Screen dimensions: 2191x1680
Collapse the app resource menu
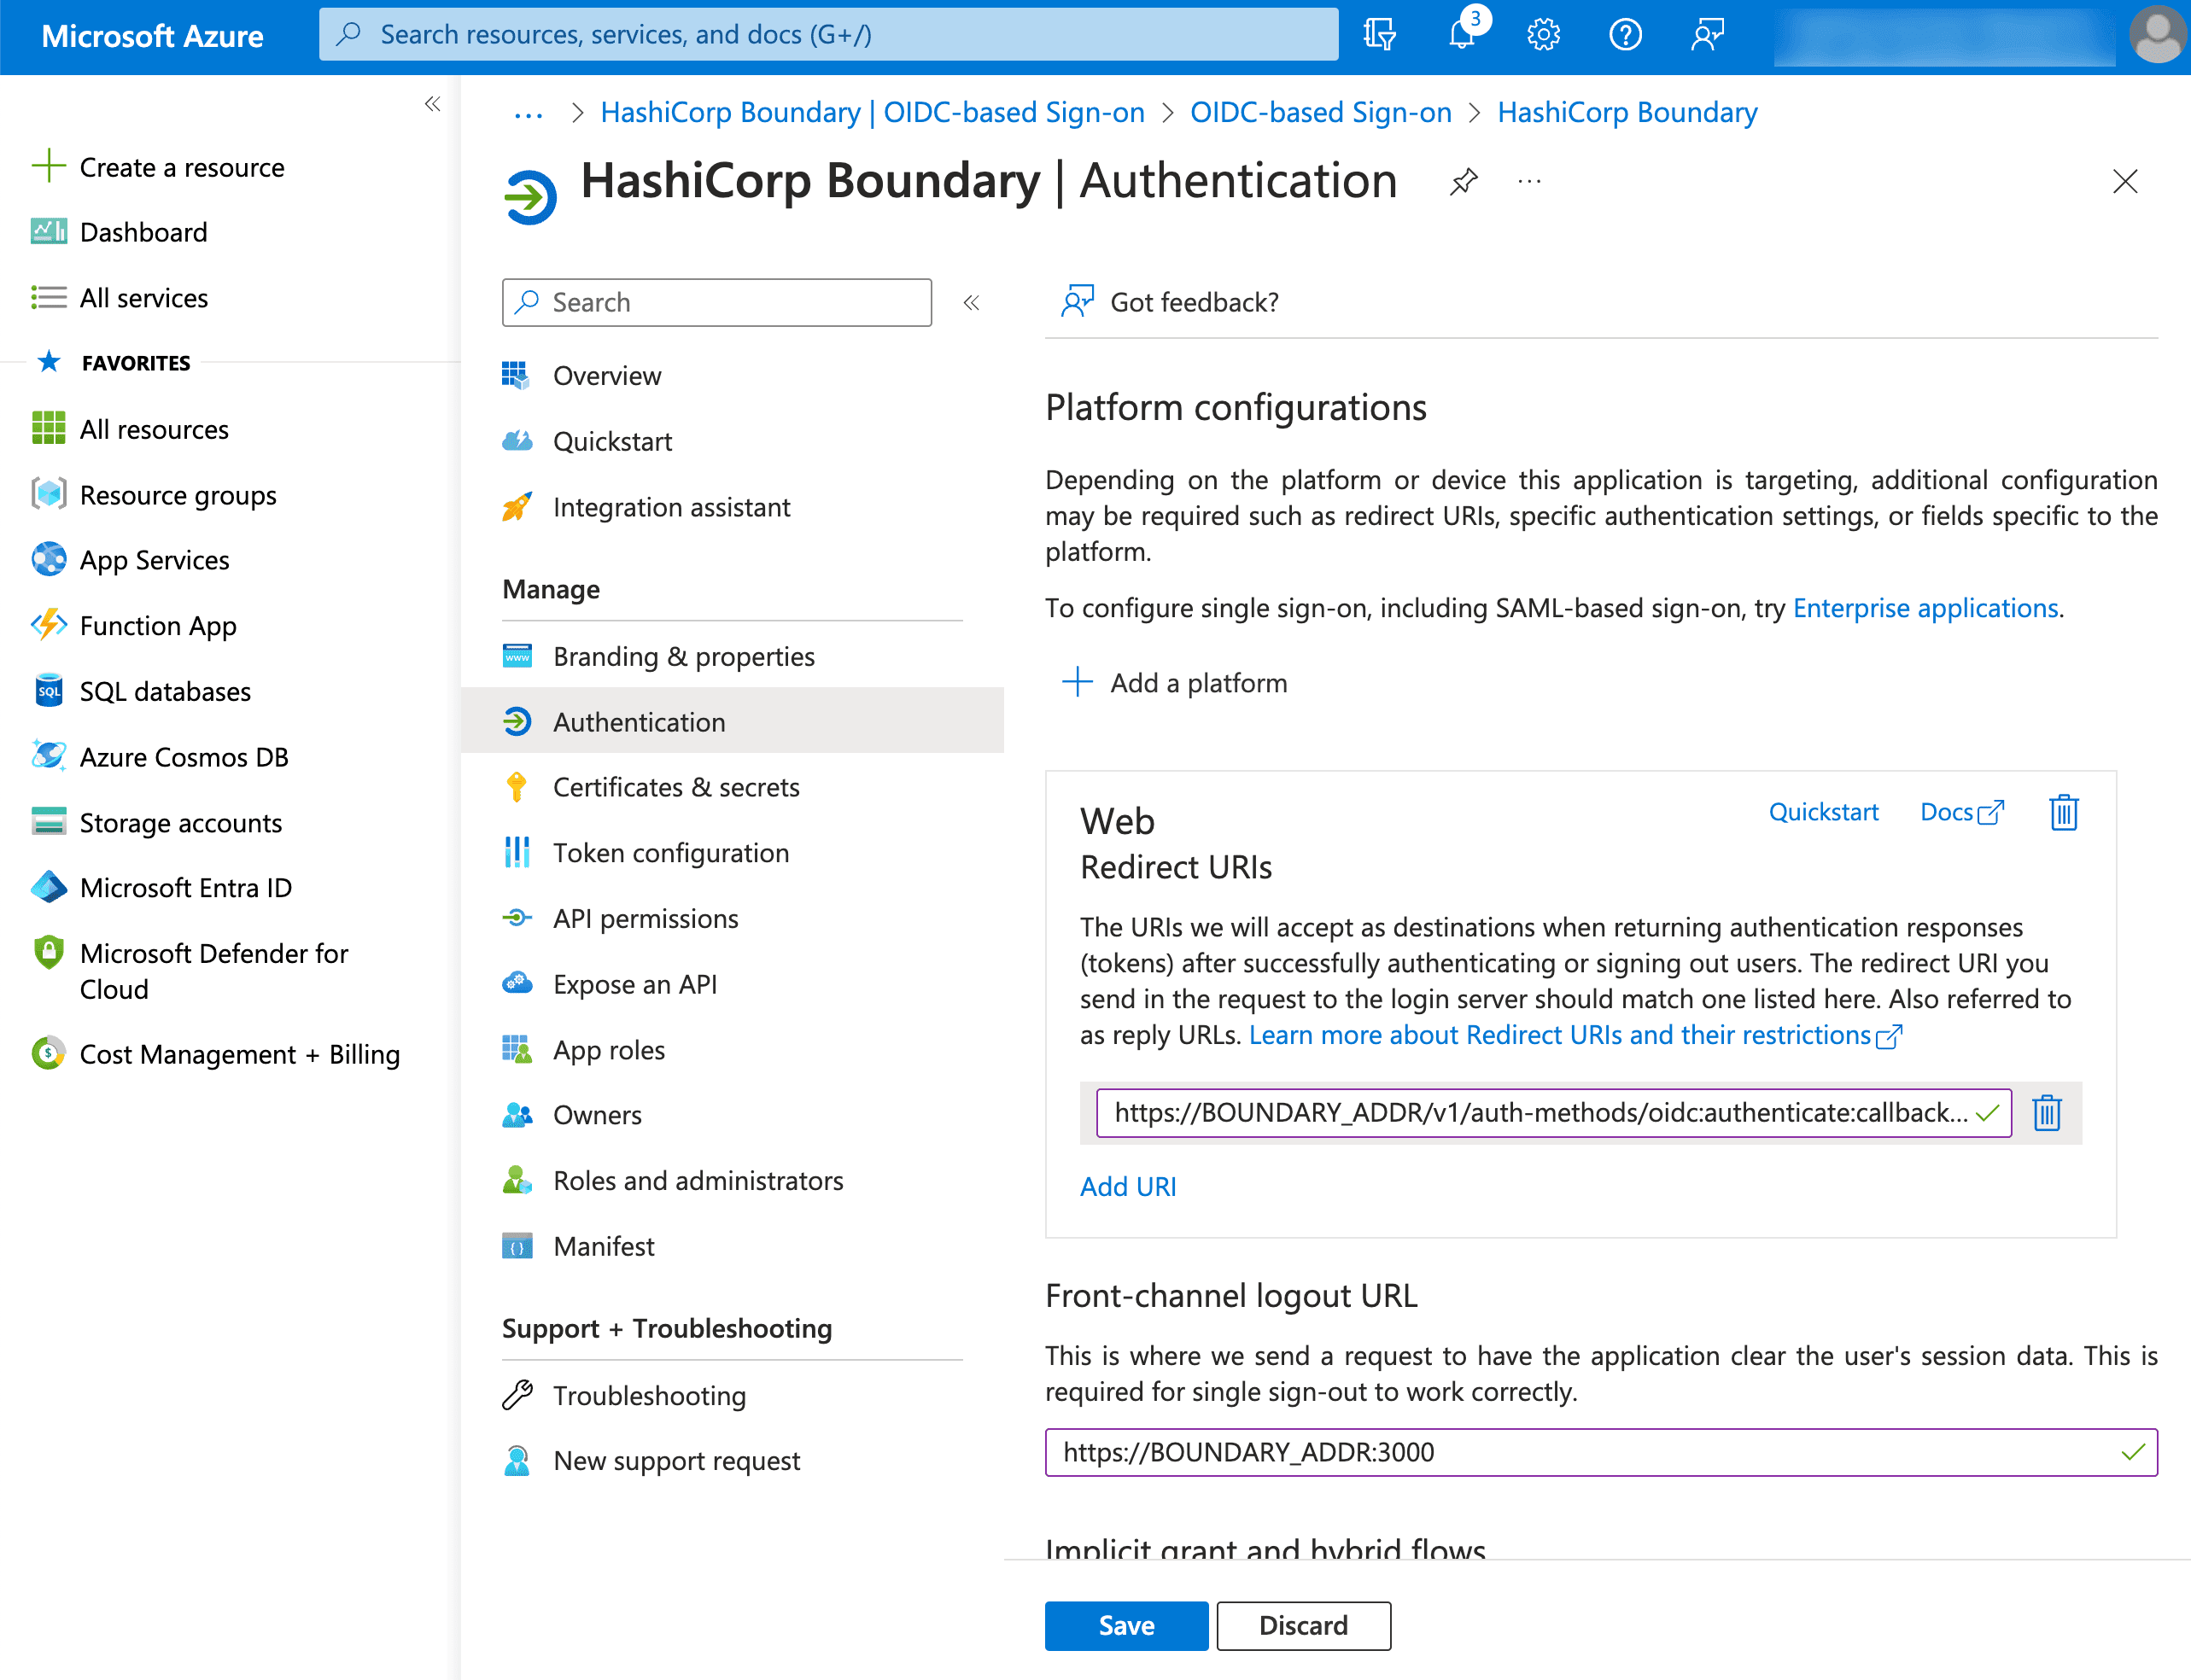971,302
